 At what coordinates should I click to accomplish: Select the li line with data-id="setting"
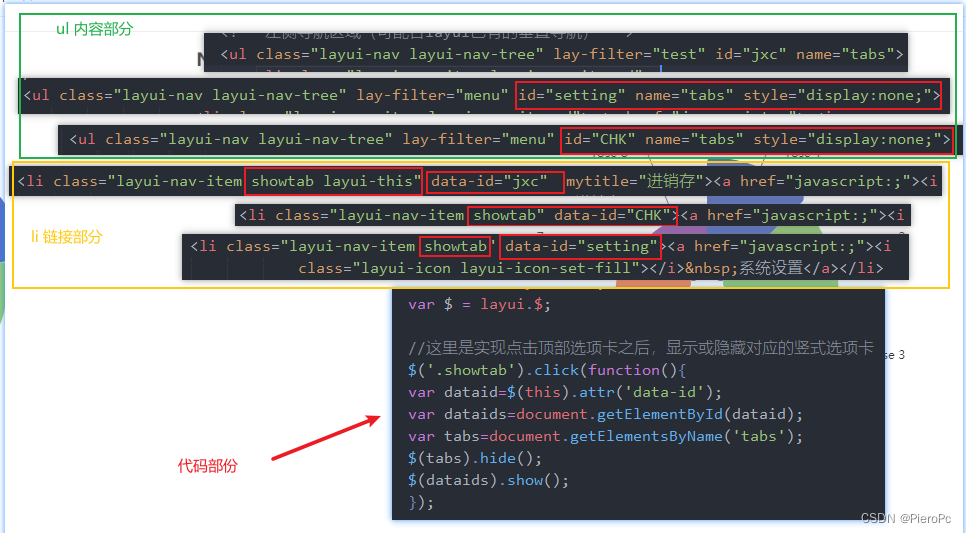pos(540,246)
